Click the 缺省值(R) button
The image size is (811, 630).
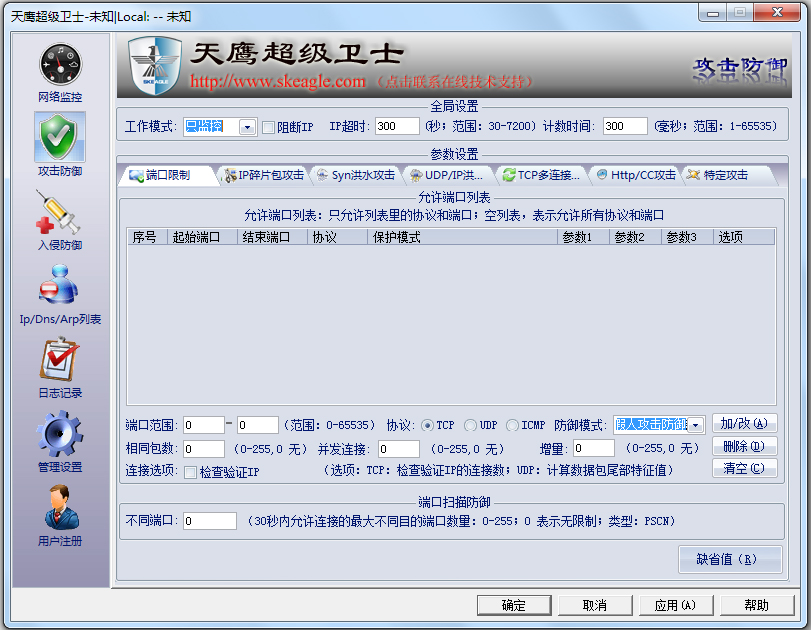[729, 559]
